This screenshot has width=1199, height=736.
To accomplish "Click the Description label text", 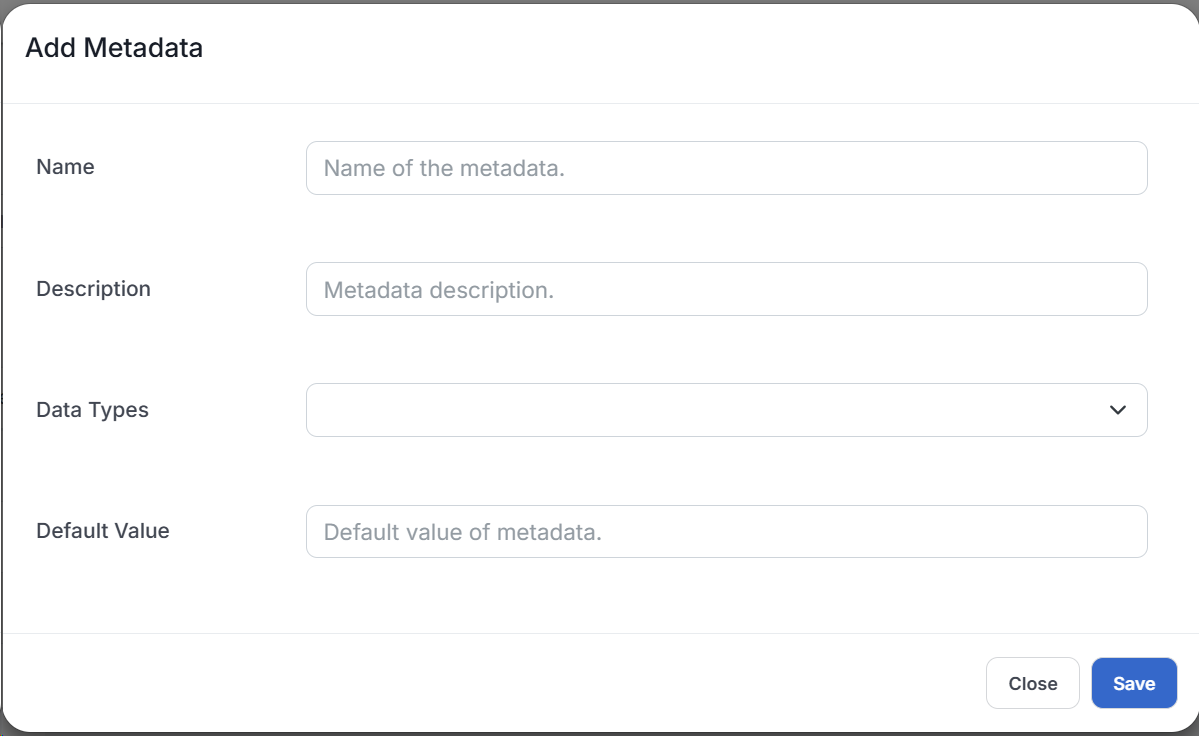I will pos(93,289).
